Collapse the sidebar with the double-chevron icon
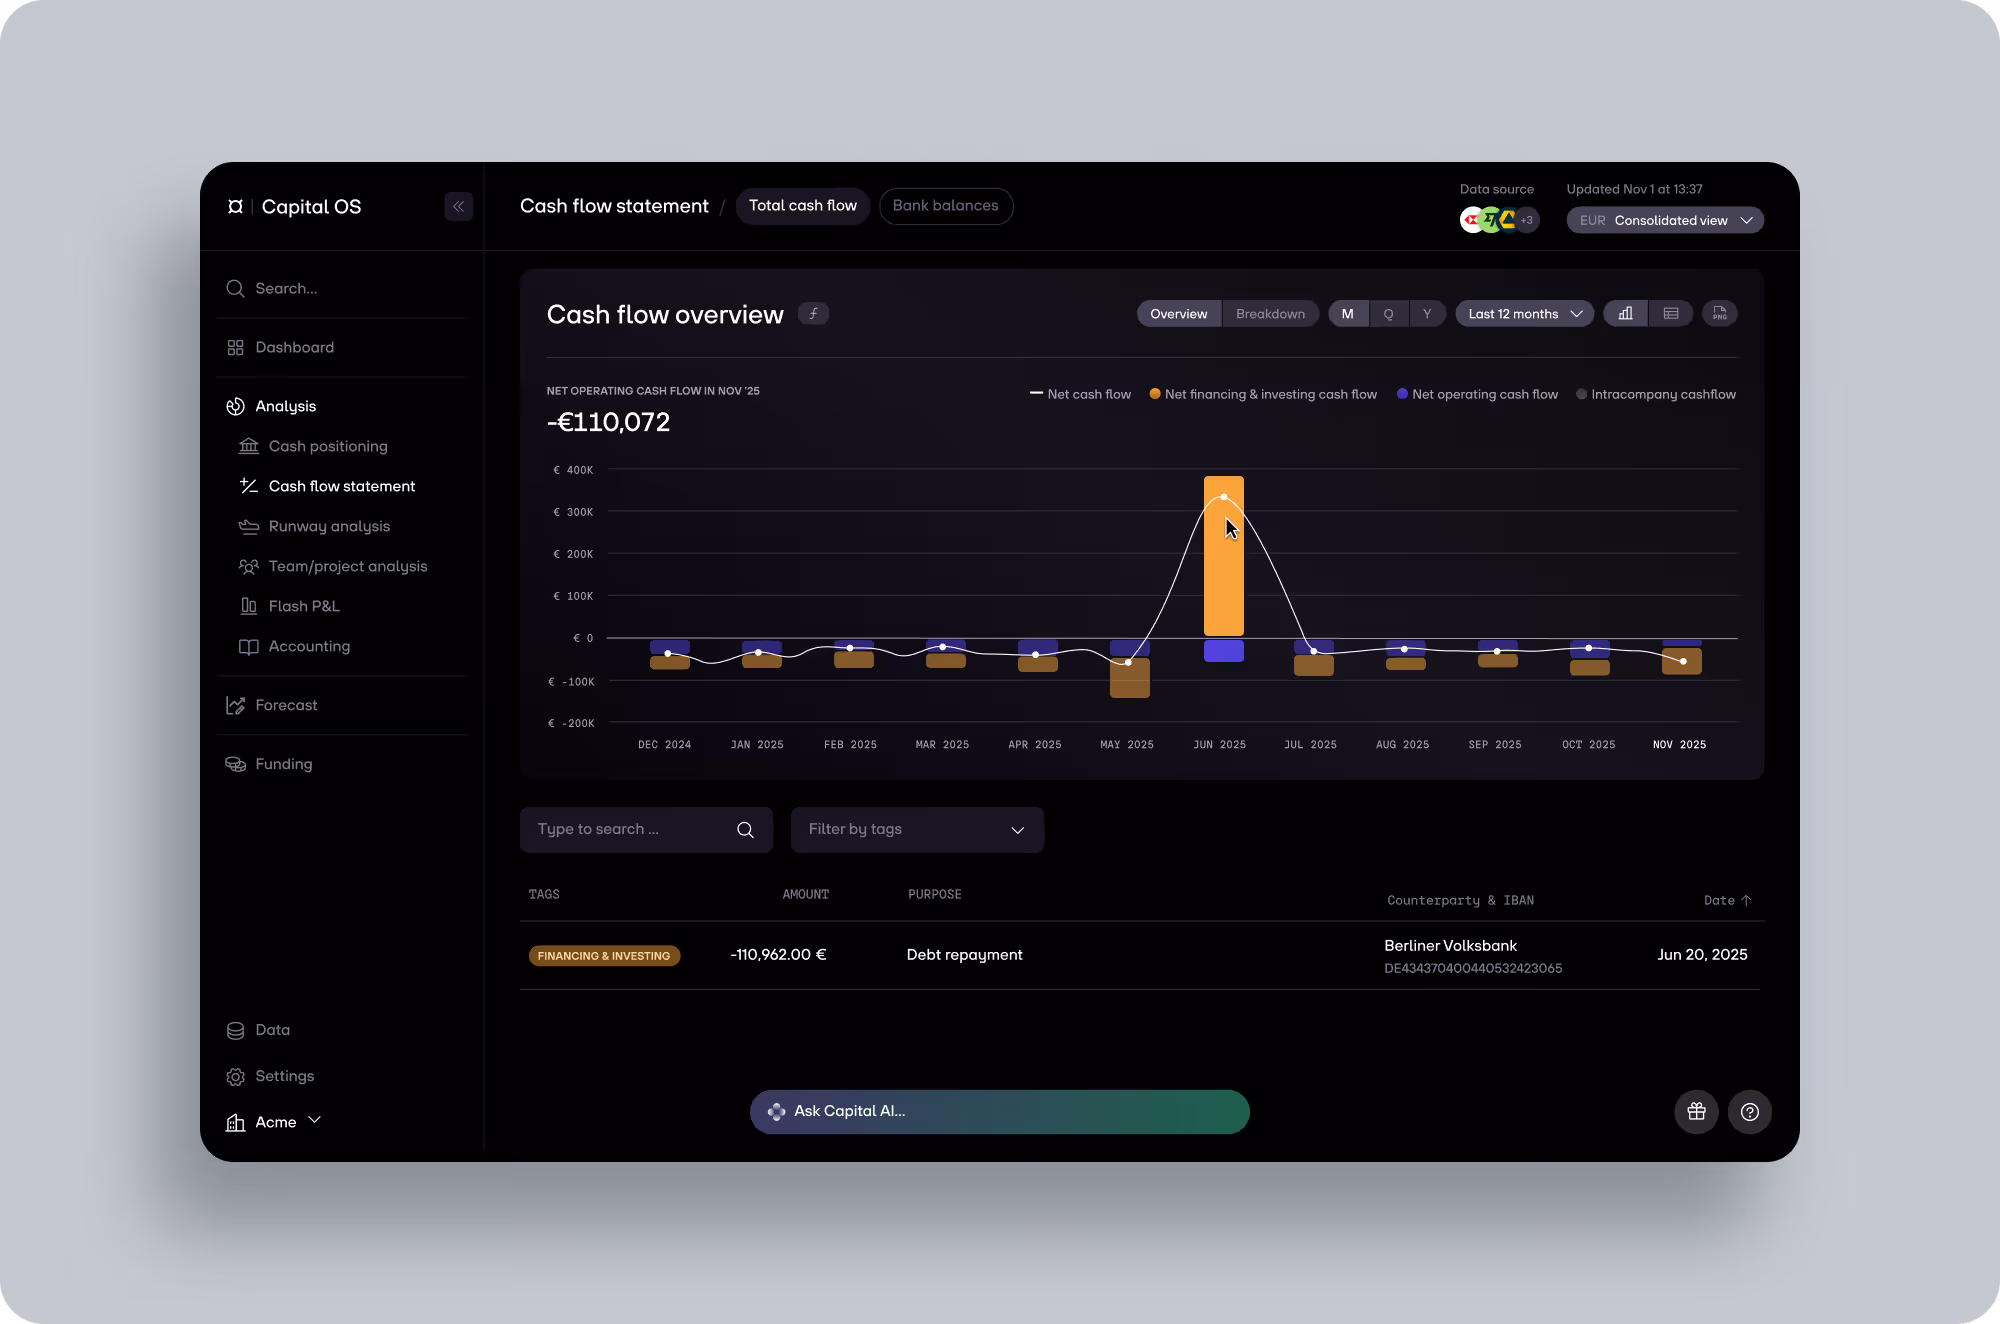The image size is (2000, 1324). (x=458, y=207)
